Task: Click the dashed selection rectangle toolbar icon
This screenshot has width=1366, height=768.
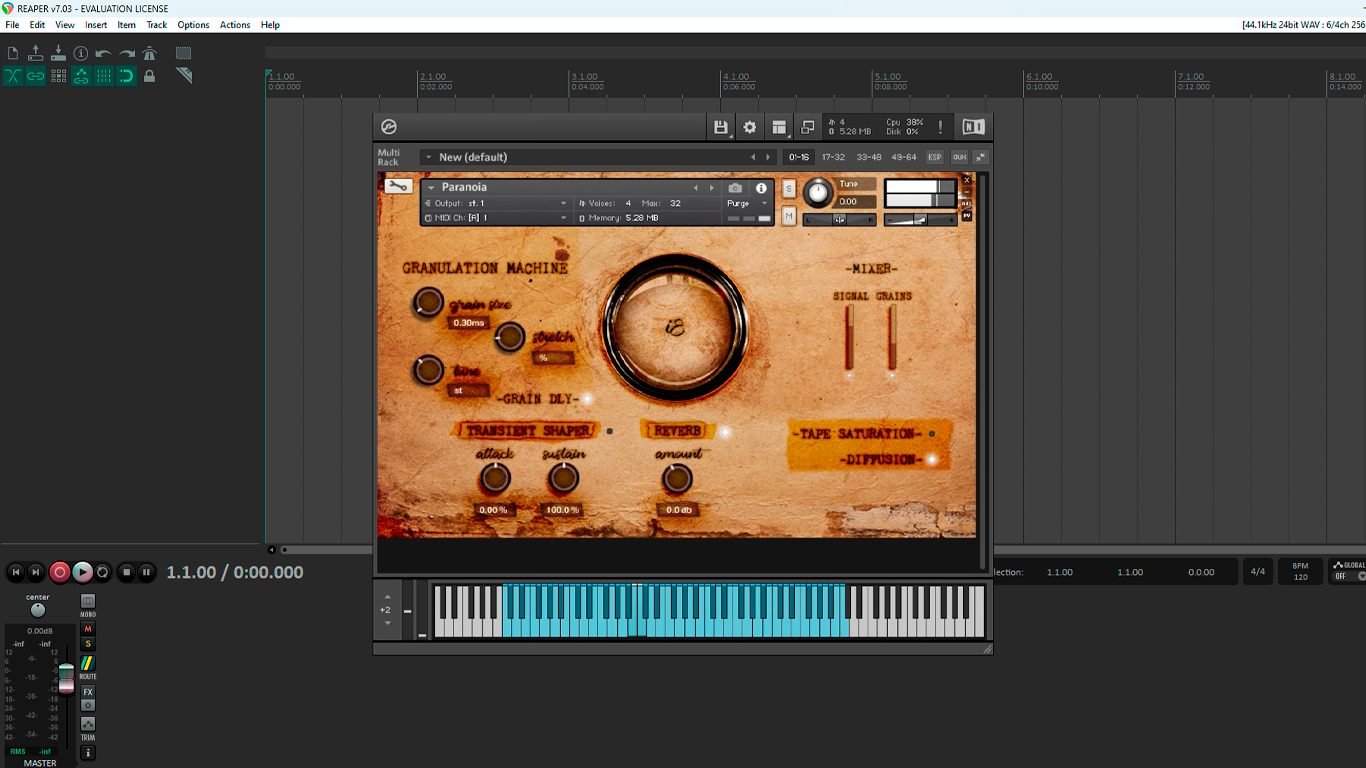Action: (x=183, y=53)
